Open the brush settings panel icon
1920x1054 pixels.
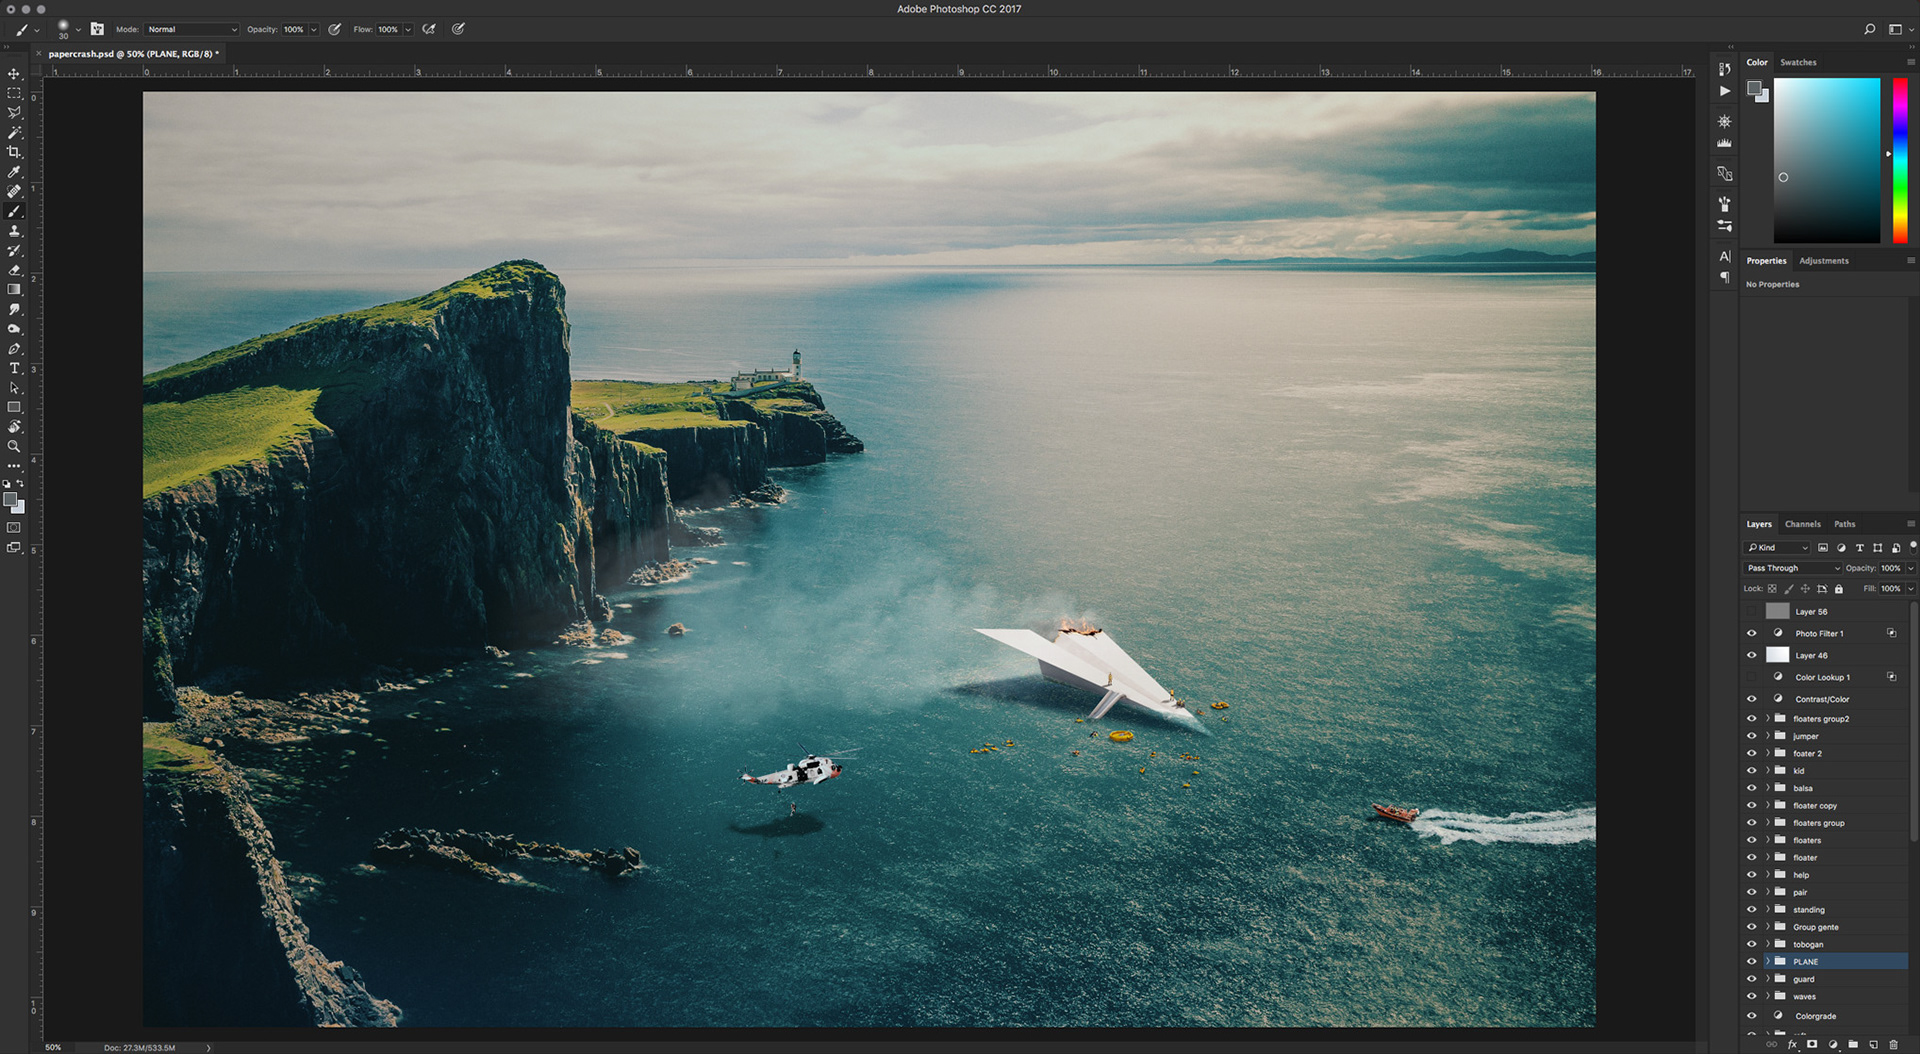97,29
